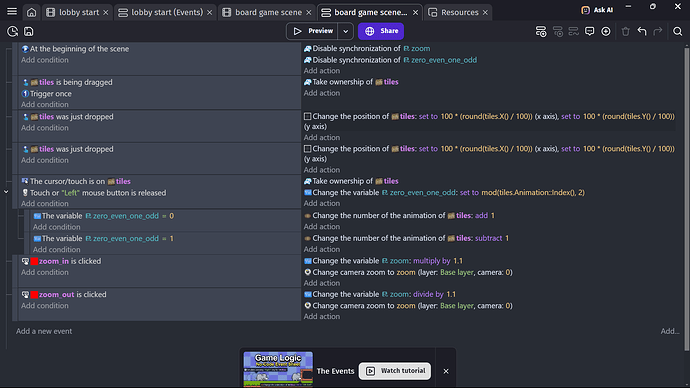Close the lobby start (Events) tab
This screenshot has height=388, width=690.
pyautogui.click(x=209, y=12)
